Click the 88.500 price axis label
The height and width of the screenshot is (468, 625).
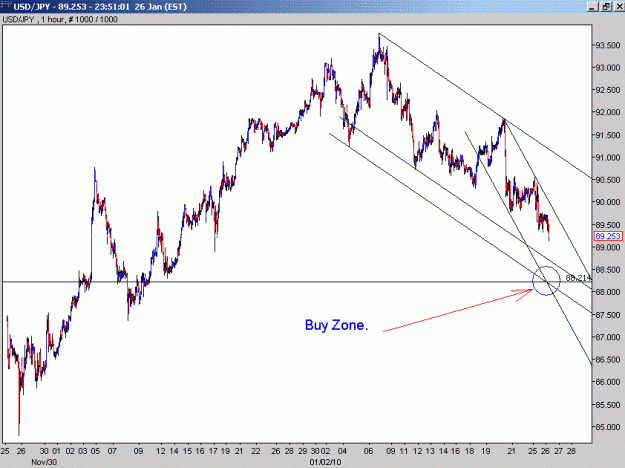608,270
